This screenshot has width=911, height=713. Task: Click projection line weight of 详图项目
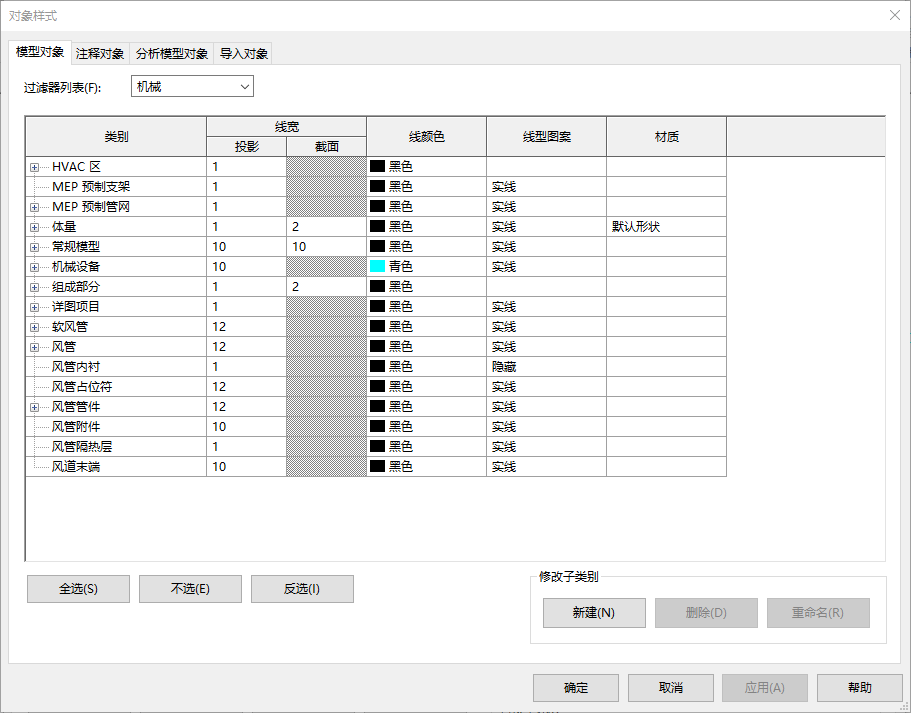(x=246, y=307)
